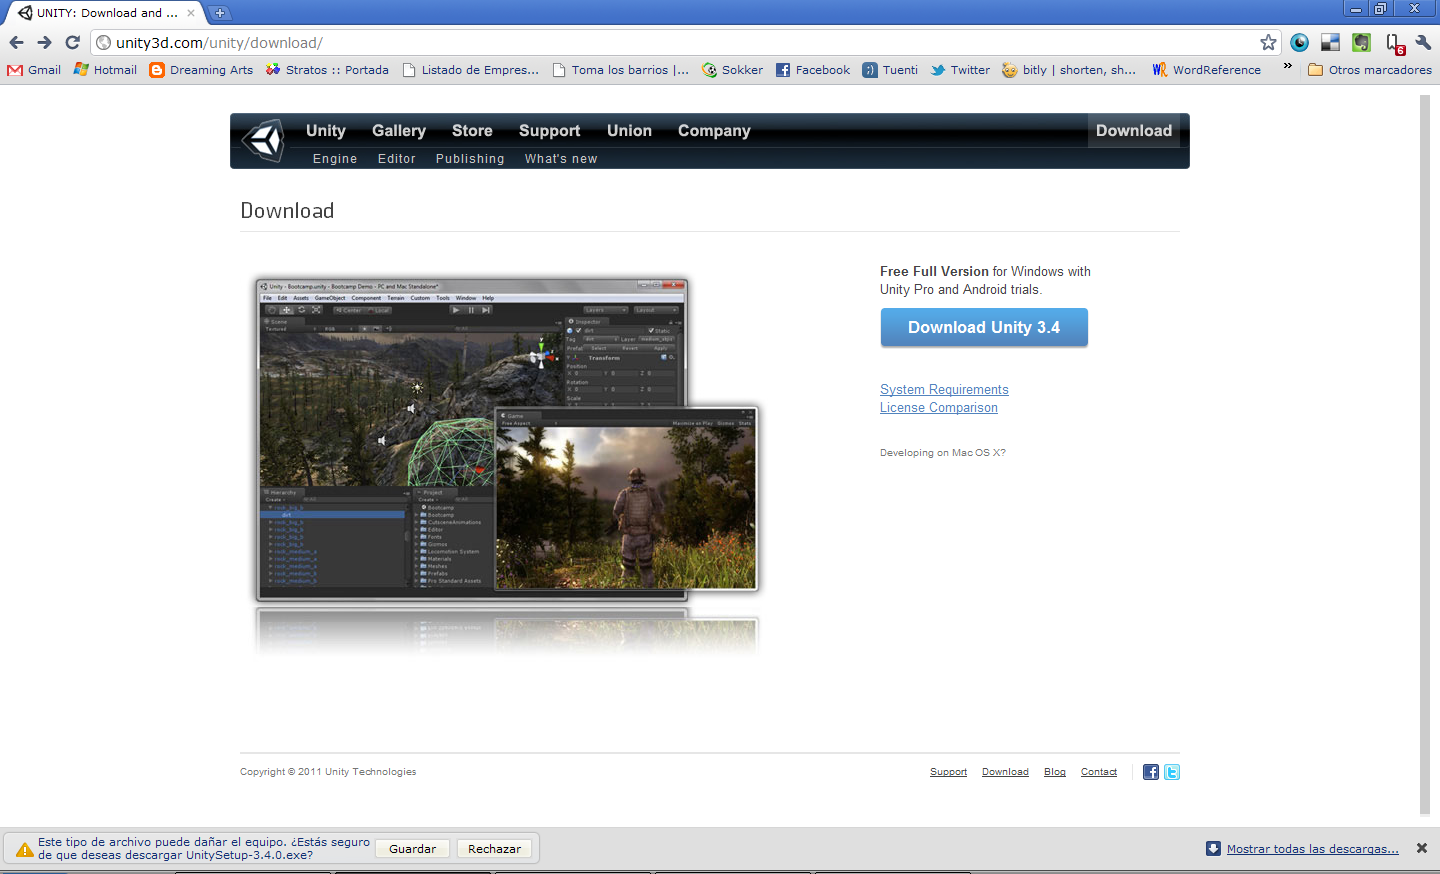Select the UNITY: Download and ... tab
Image resolution: width=1440 pixels, height=874 pixels.
(x=105, y=13)
